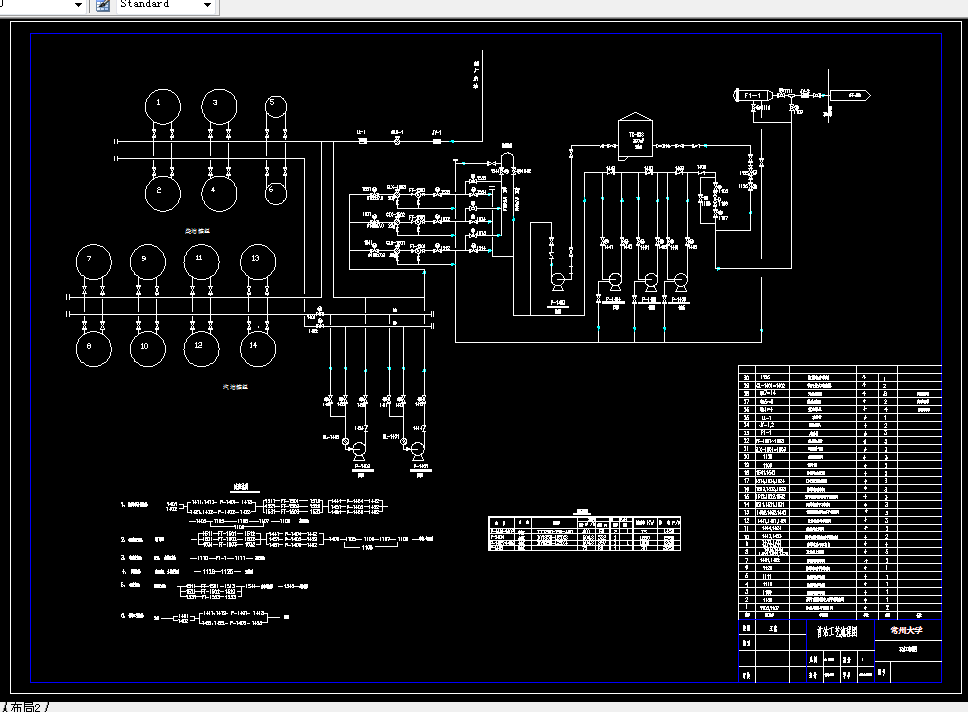Select tank circle number 12

202,349
